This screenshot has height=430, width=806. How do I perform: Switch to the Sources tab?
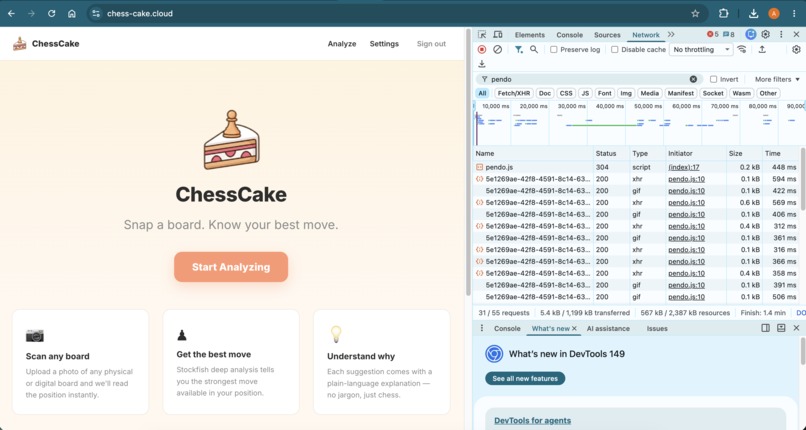607,35
